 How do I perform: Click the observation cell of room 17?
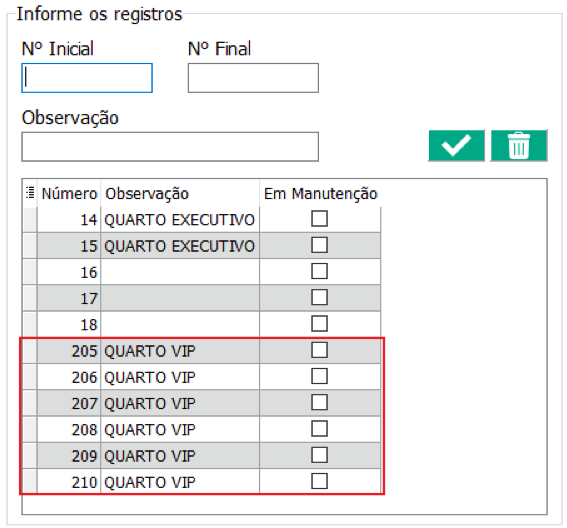pyautogui.click(x=180, y=298)
